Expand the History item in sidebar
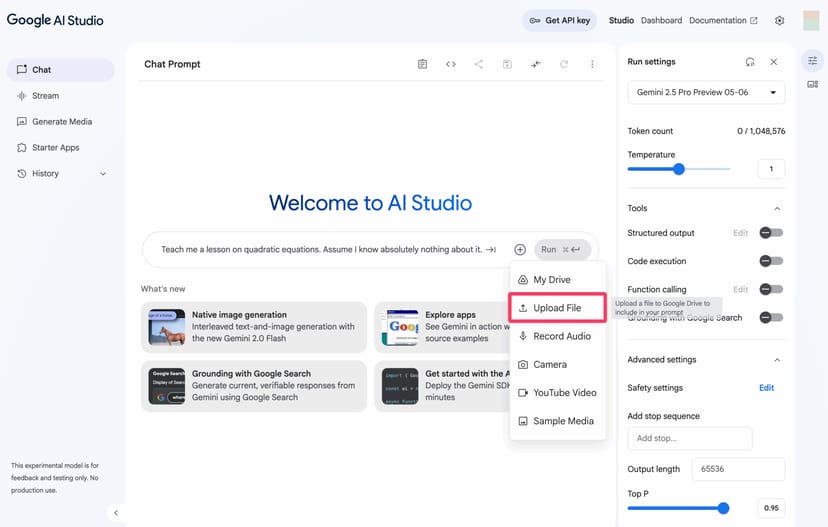828x527 pixels. point(102,174)
